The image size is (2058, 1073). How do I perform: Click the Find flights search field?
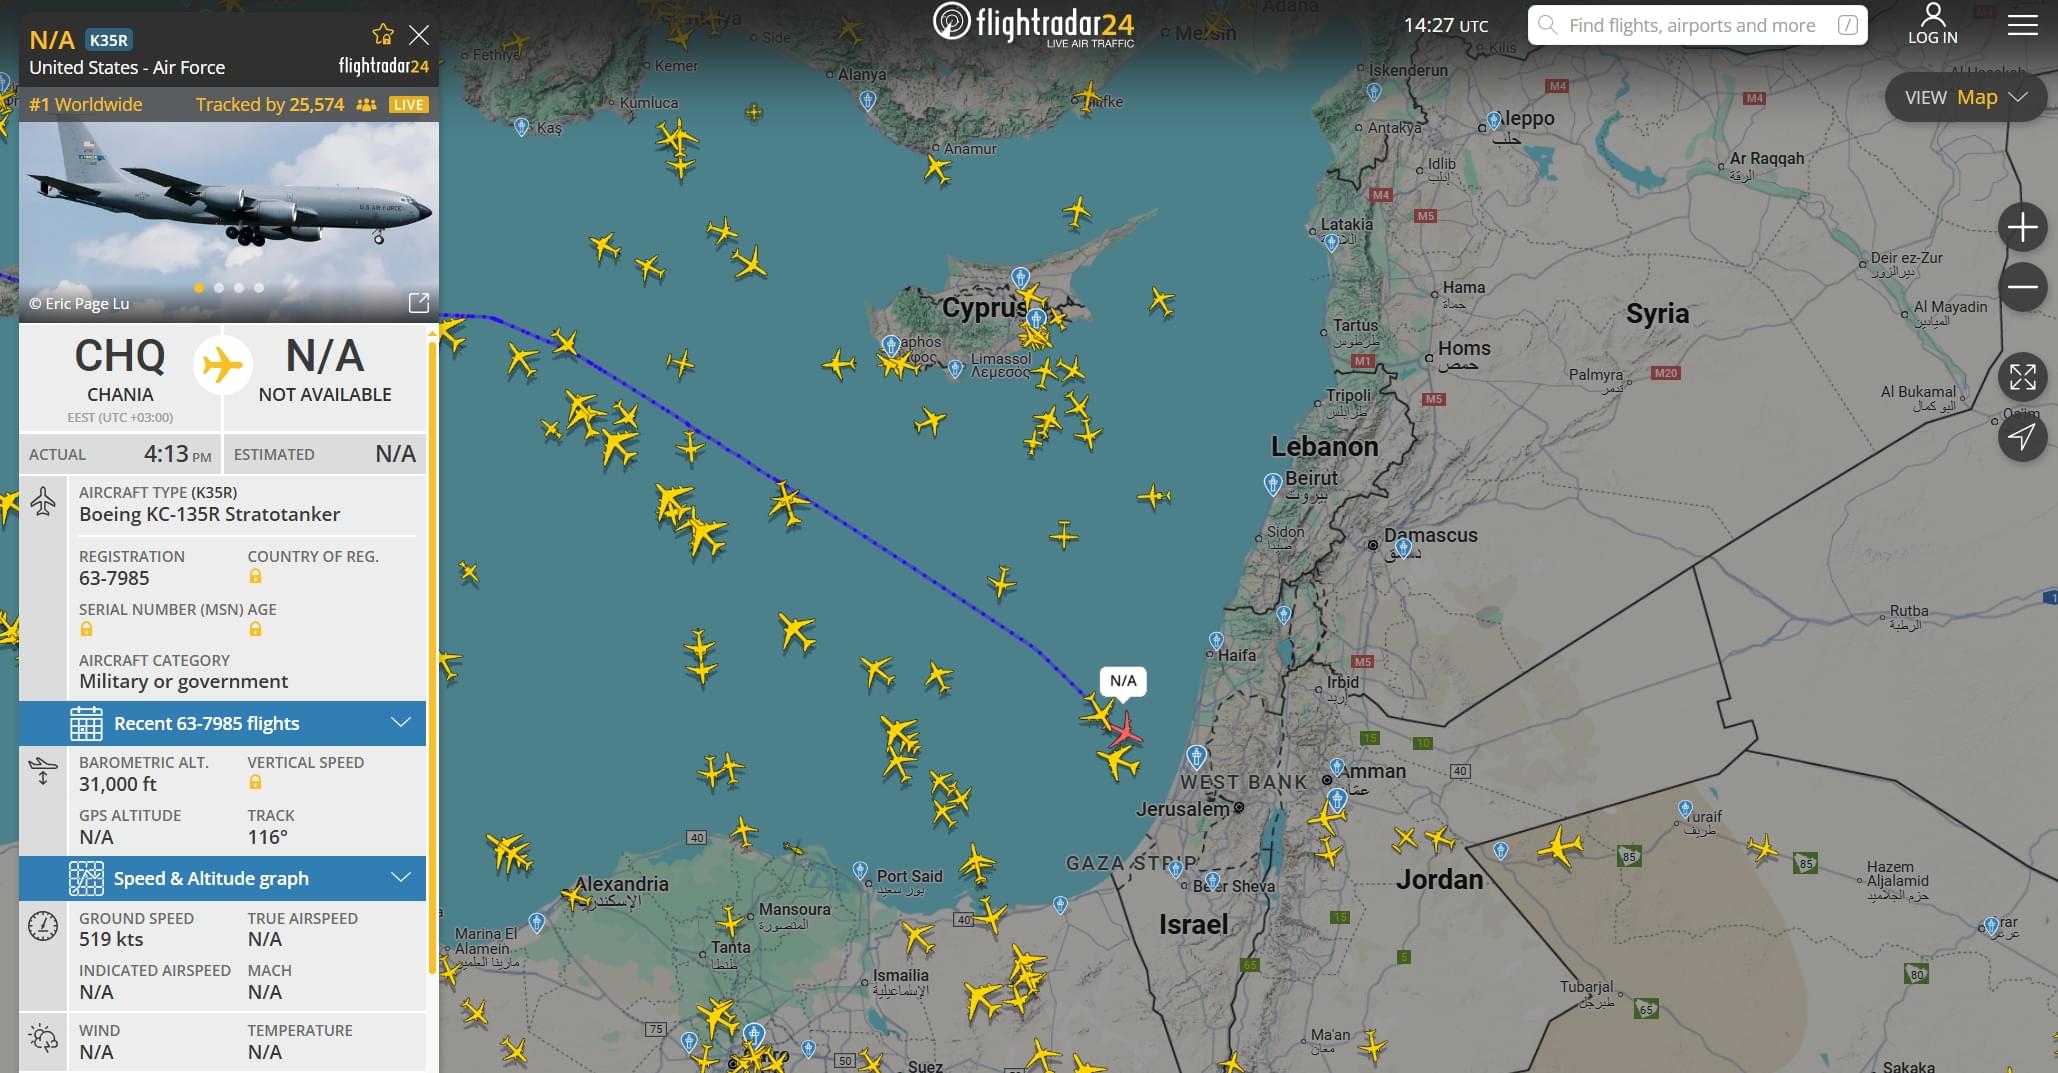click(x=1697, y=25)
